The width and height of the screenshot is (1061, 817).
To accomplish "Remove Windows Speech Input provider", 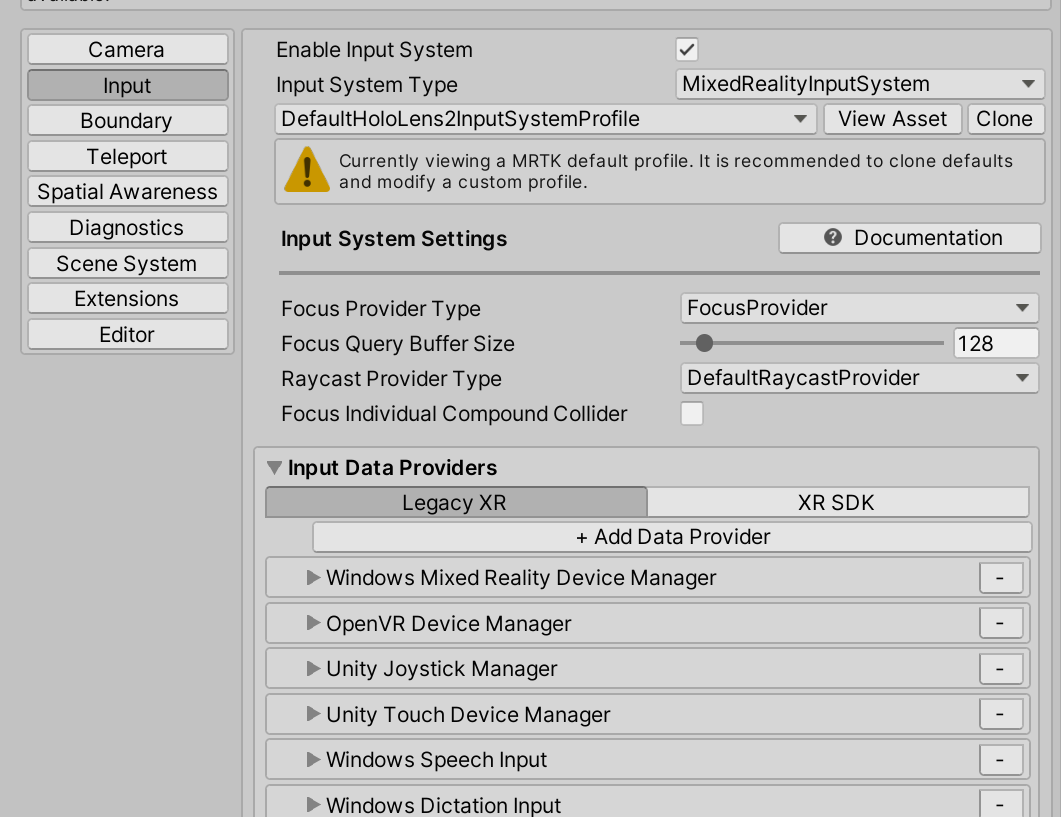I will [1000, 759].
